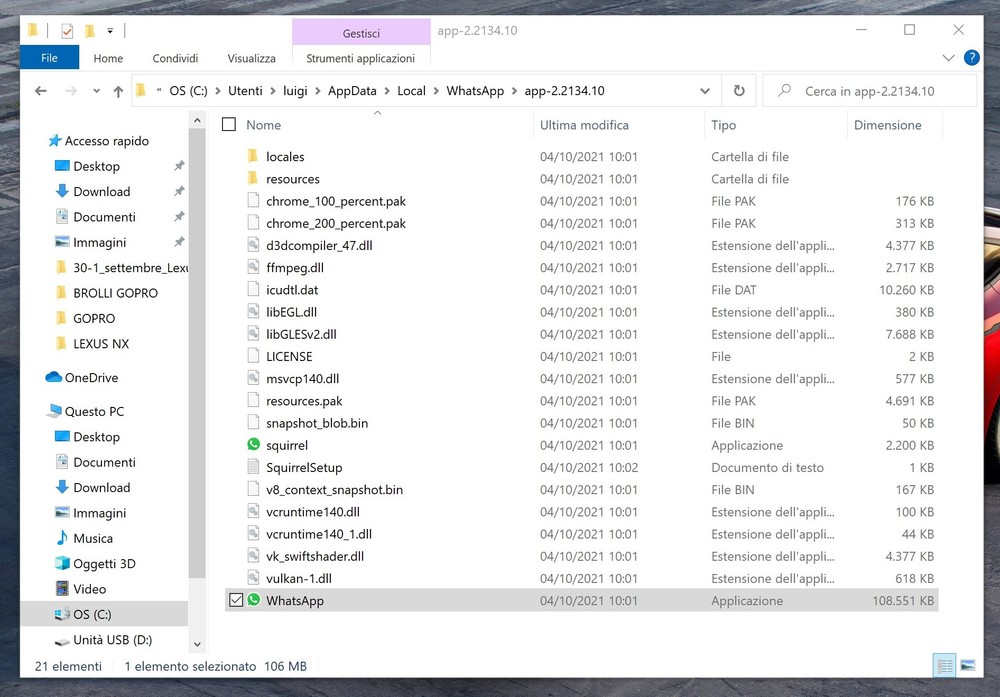Toggle the select-all checkbox next to Nome

coord(229,124)
